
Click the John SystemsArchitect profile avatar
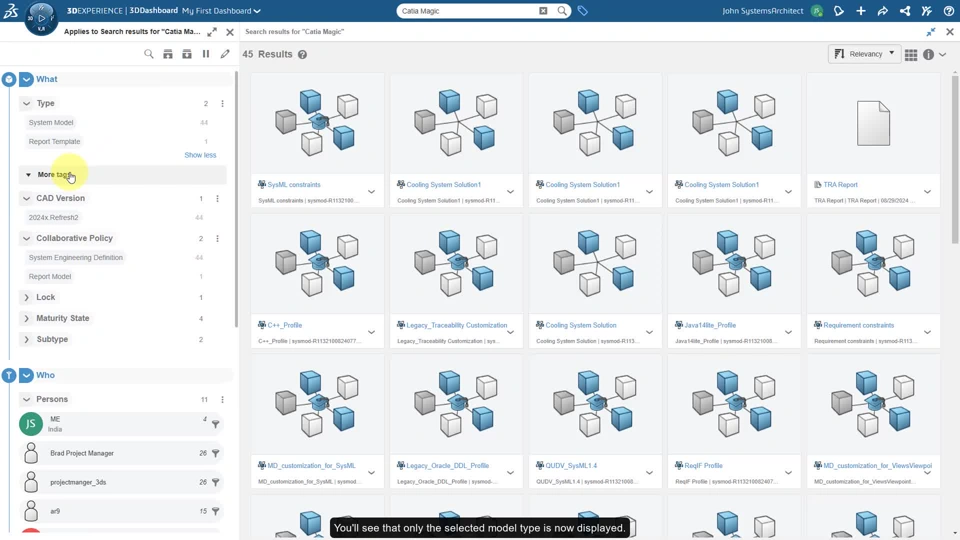(816, 10)
